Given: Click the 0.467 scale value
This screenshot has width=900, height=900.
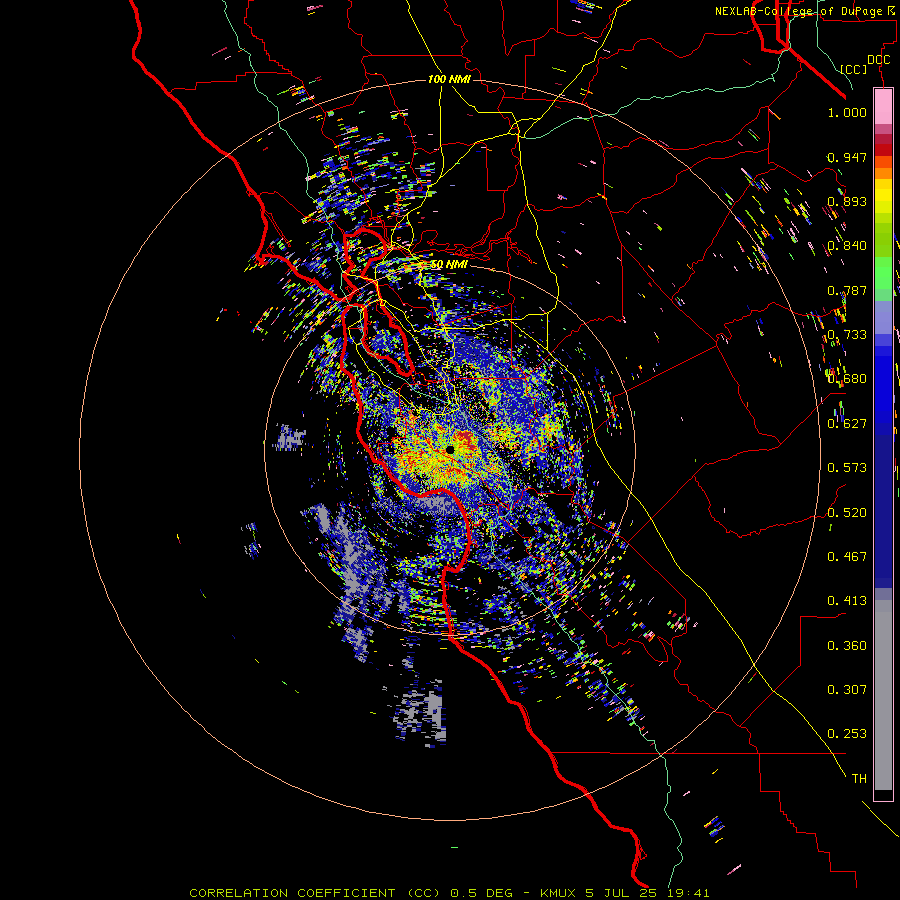Looking at the screenshot, I should [847, 557].
